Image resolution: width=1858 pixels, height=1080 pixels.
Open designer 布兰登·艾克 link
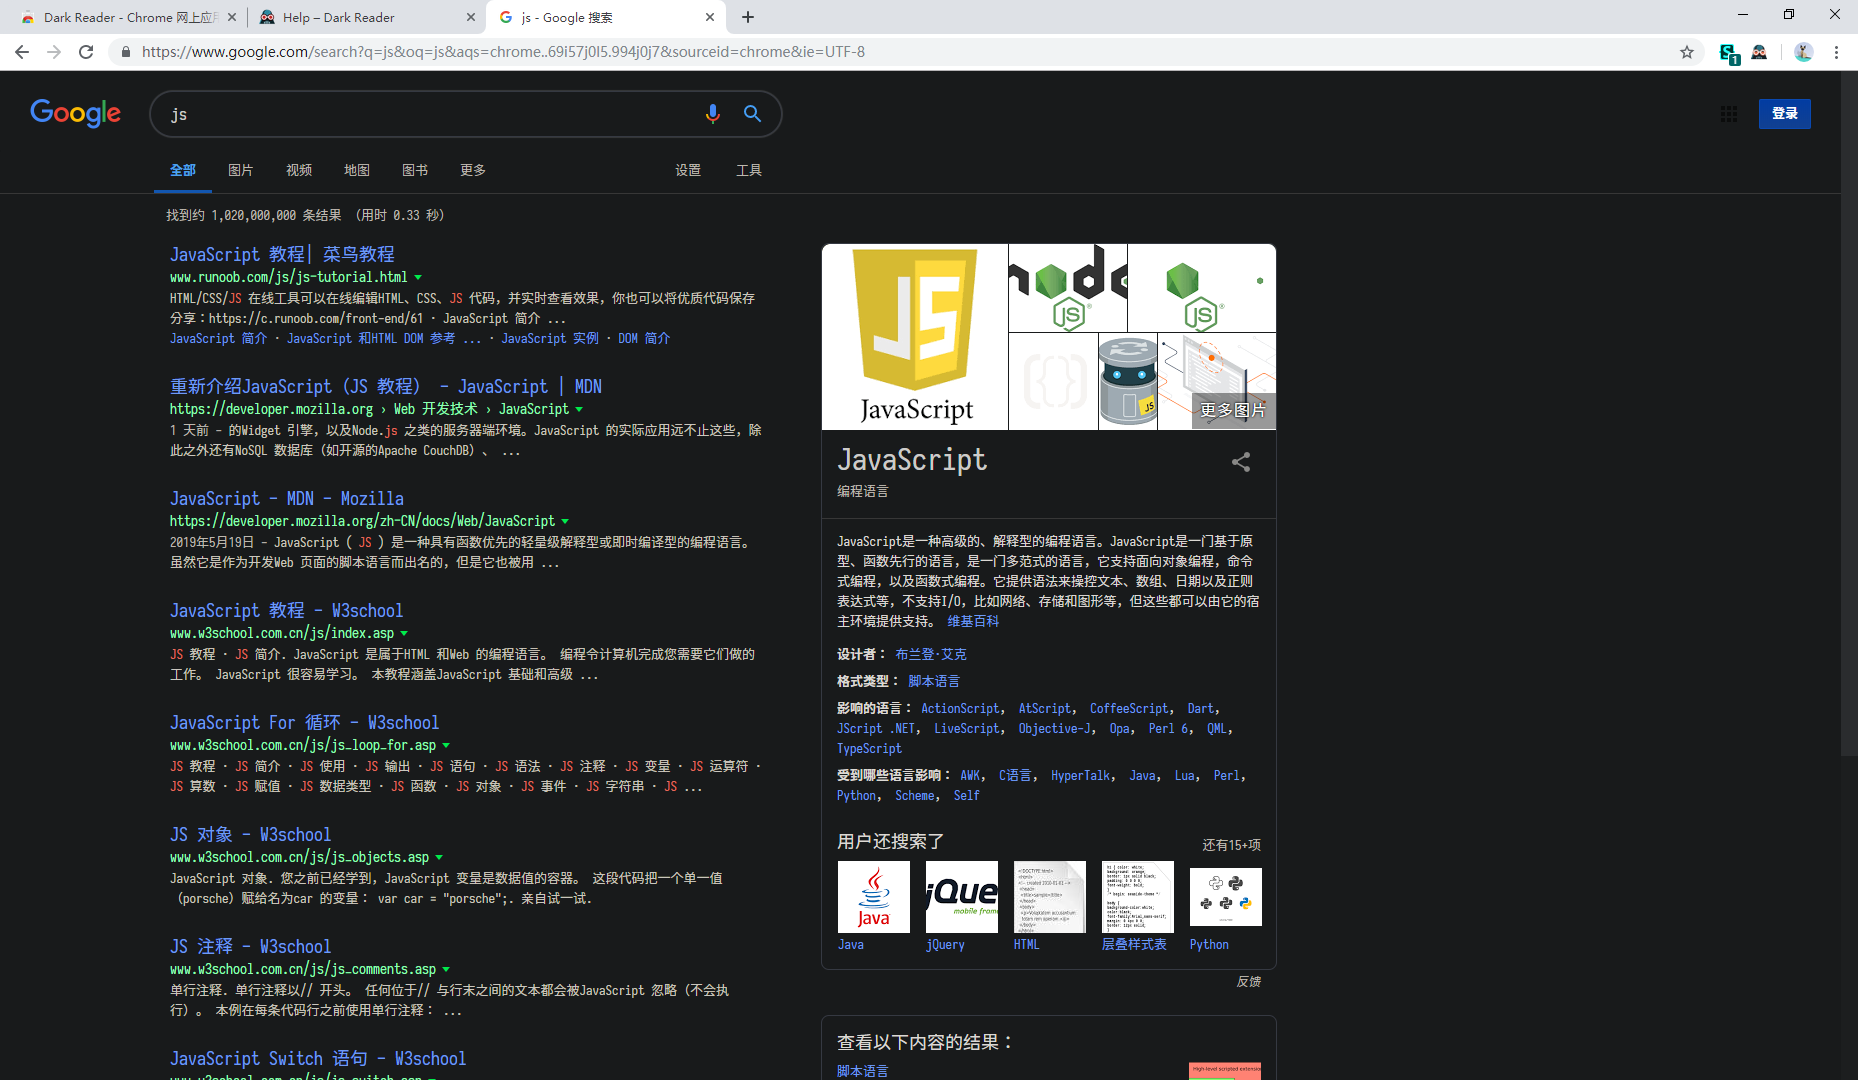click(x=930, y=654)
